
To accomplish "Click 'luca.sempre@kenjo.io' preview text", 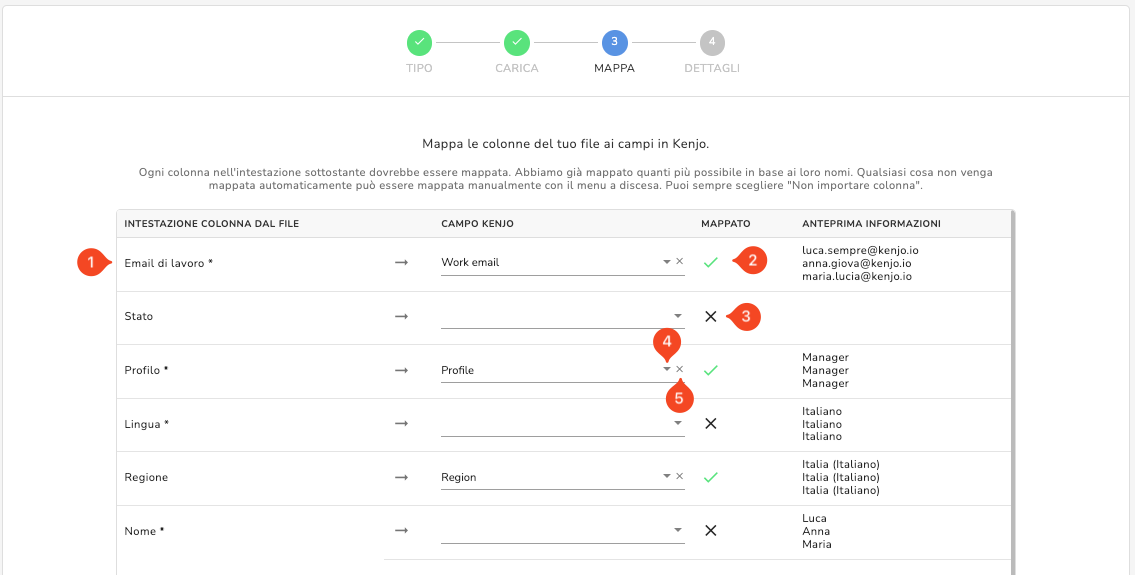I will 860,250.
